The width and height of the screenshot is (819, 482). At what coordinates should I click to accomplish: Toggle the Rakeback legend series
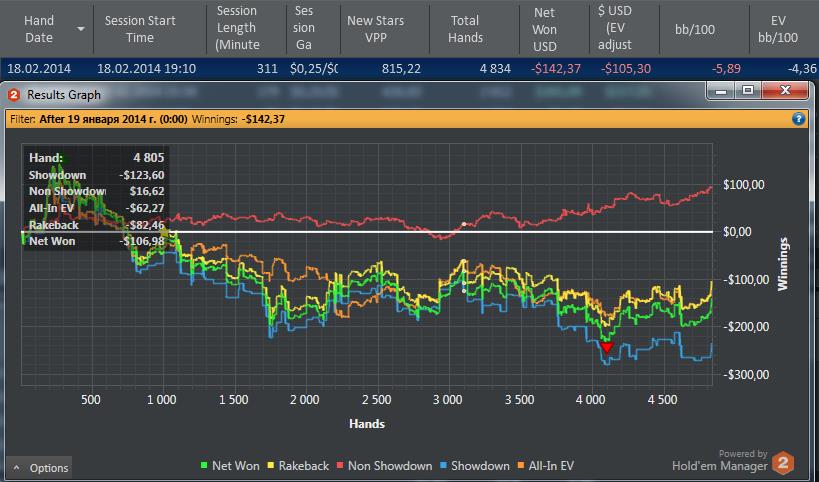coord(298,465)
